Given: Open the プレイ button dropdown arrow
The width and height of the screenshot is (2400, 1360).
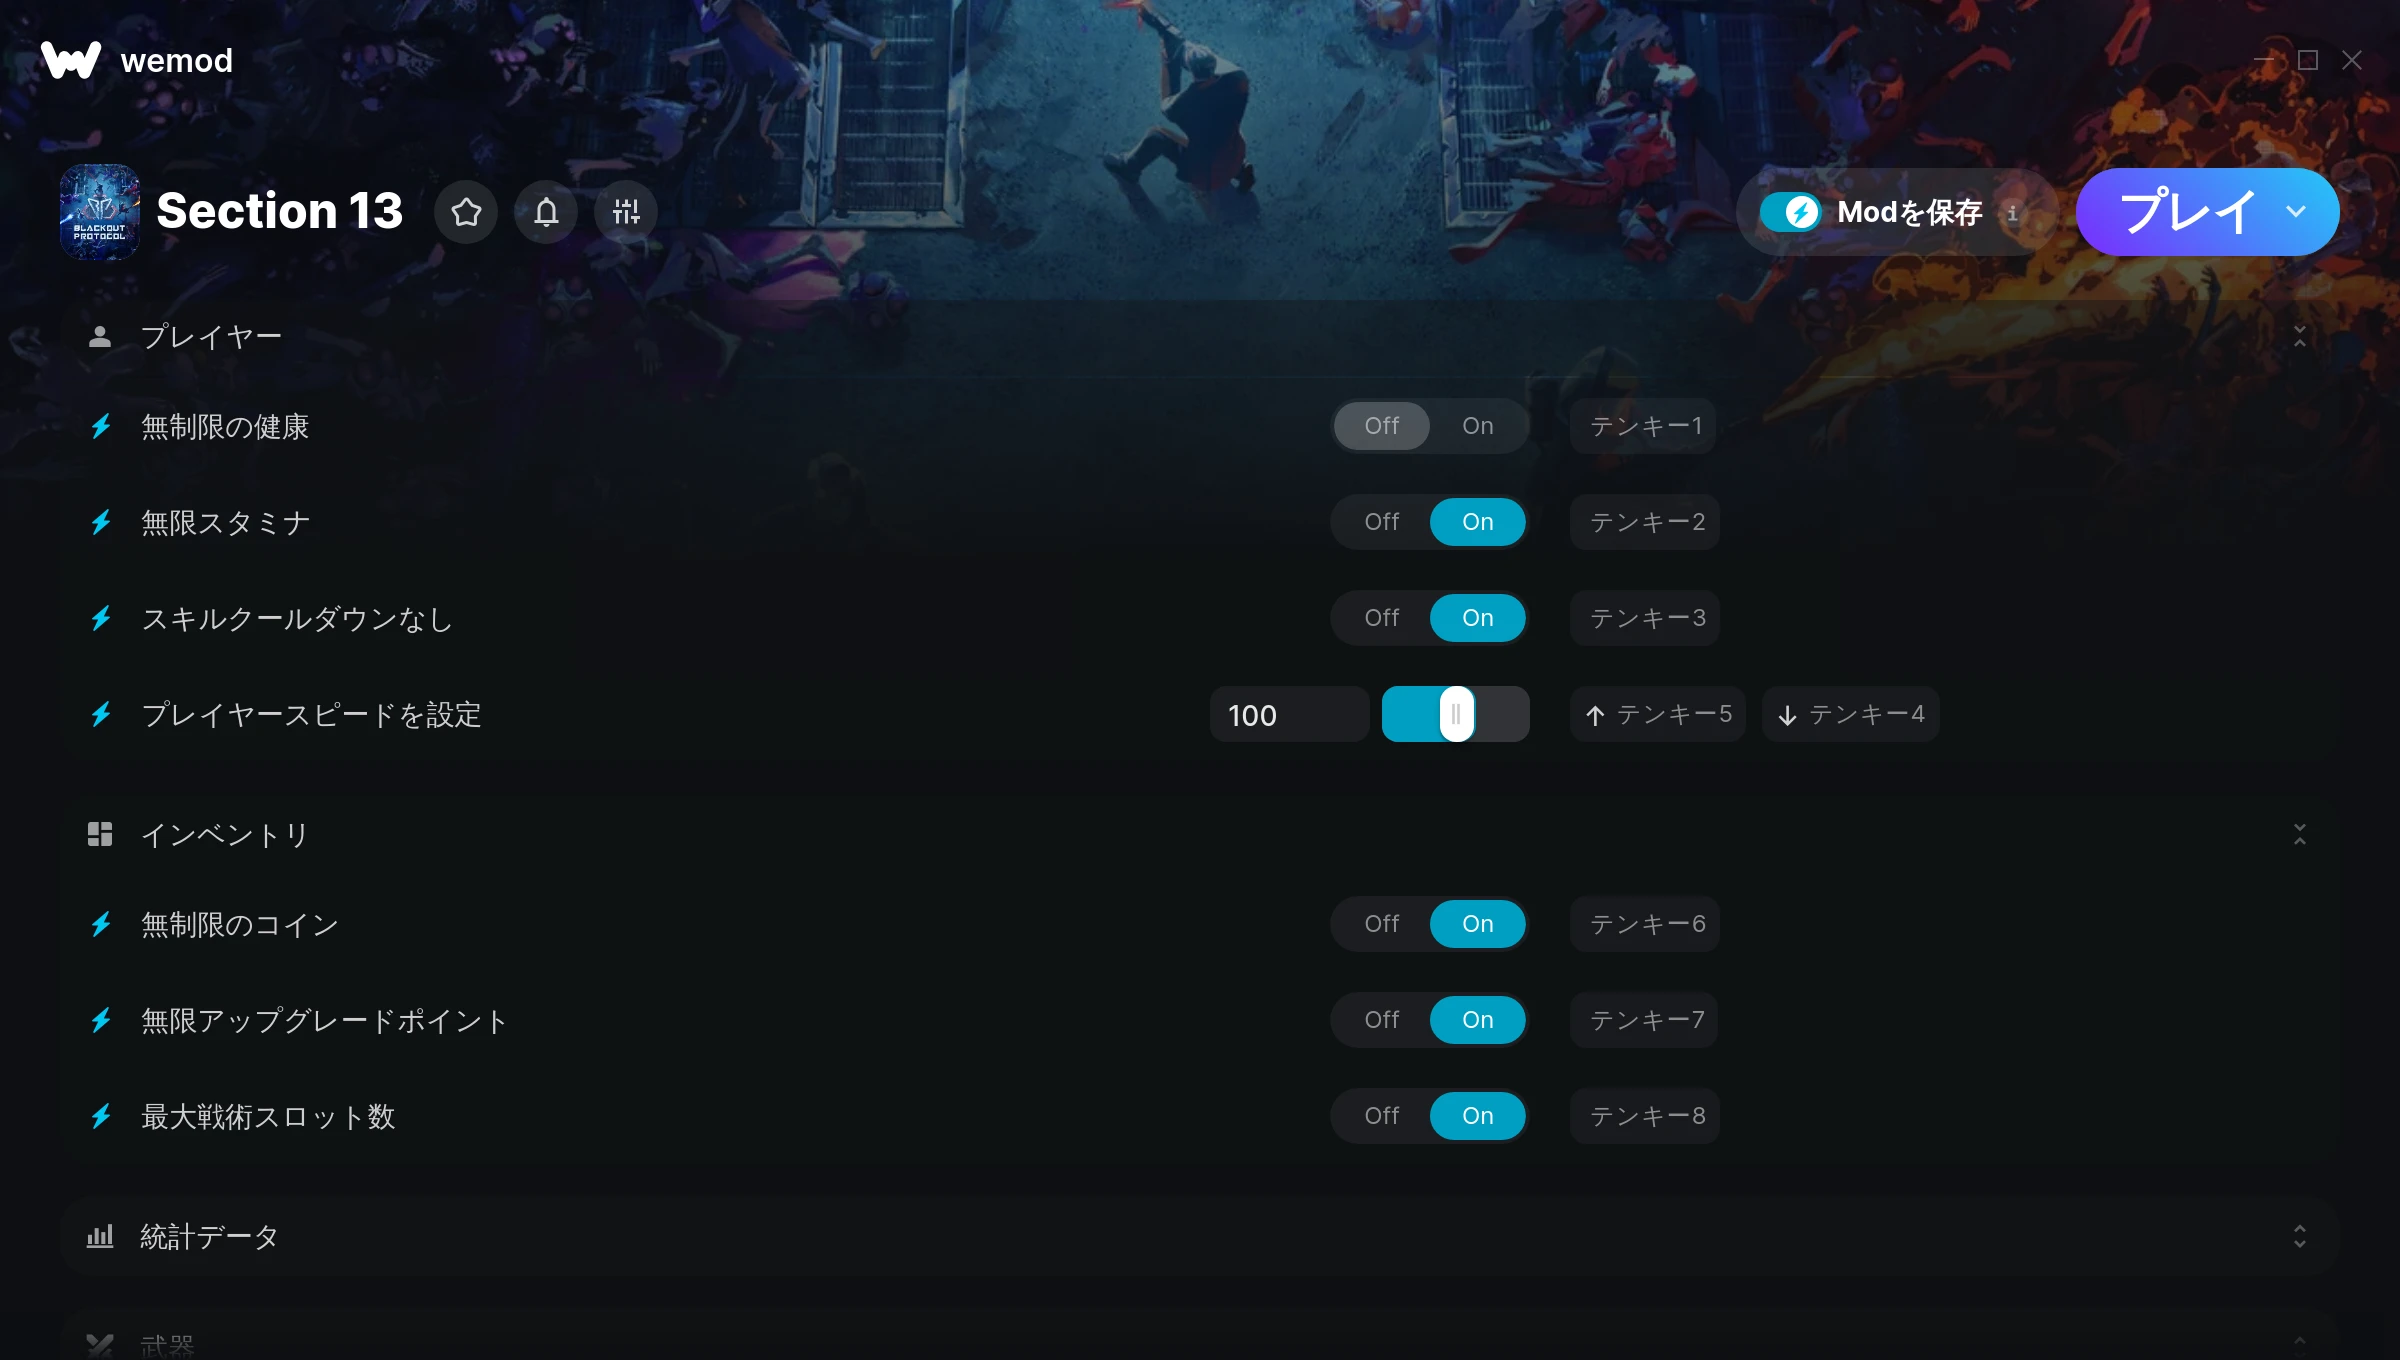Looking at the screenshot, I should [x=2296, y=212].
